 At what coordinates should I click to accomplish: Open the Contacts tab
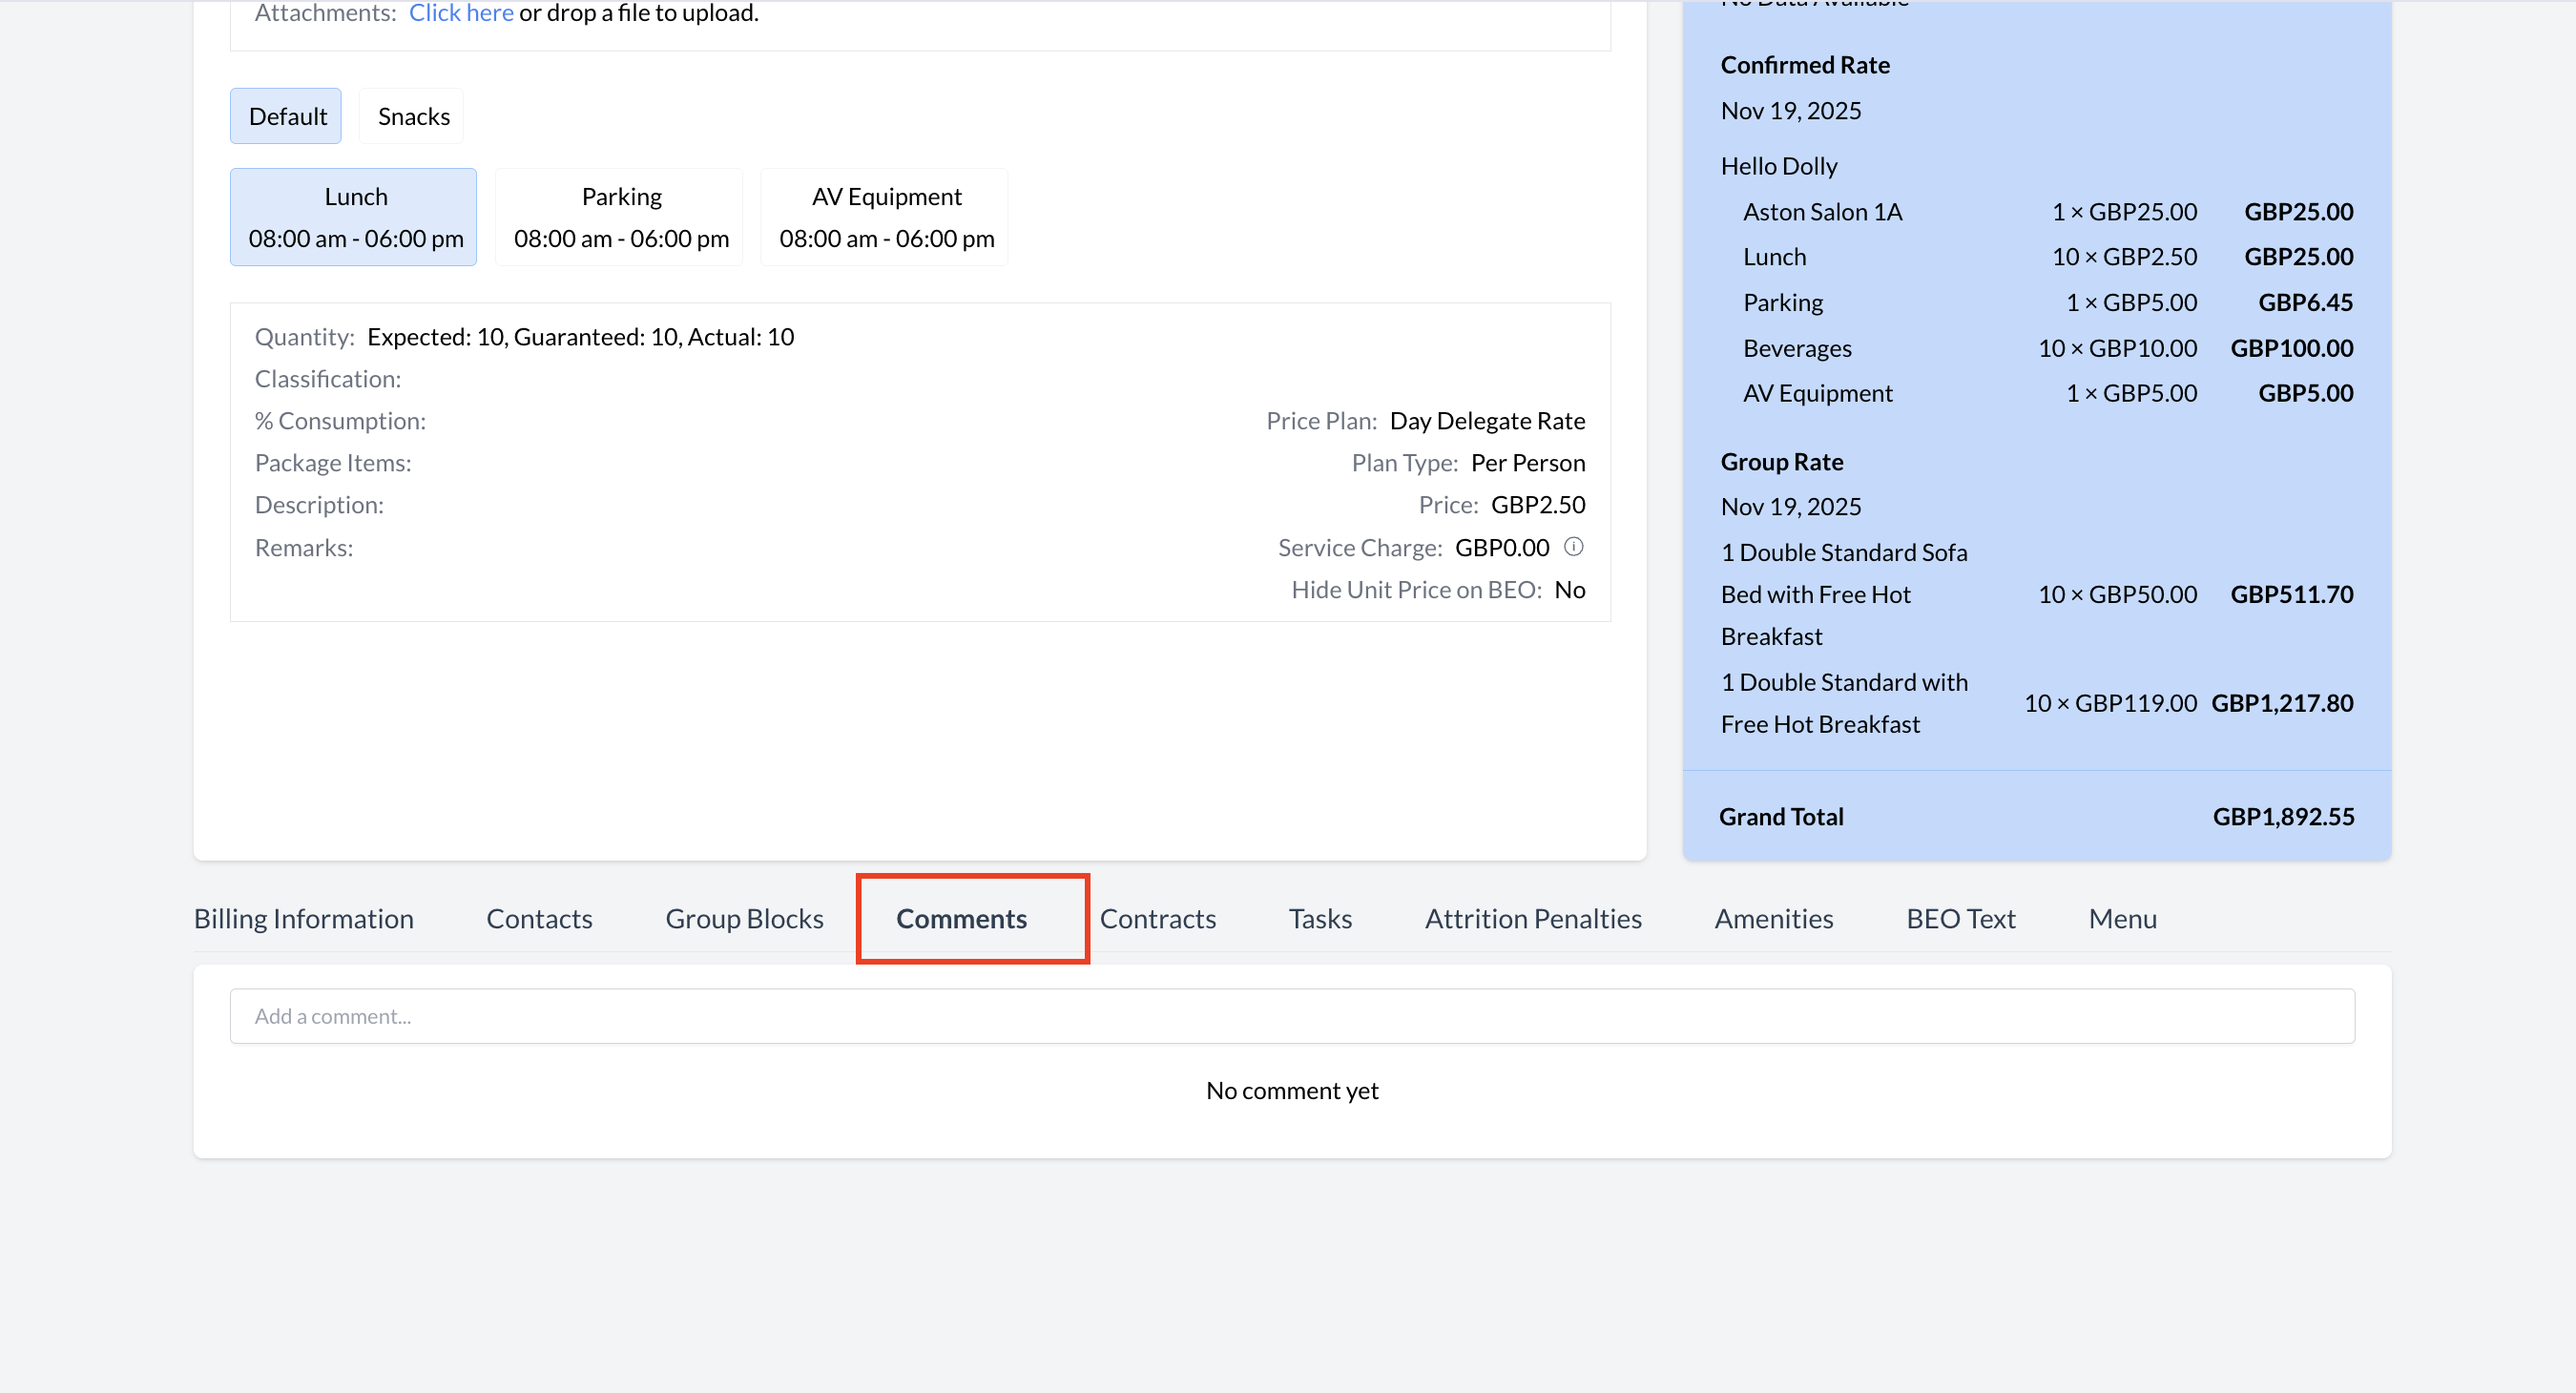coord(539,918)
